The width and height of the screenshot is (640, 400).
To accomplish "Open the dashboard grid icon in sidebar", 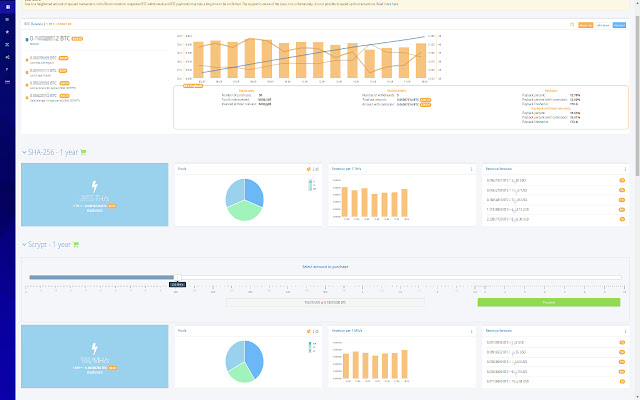I will point(7,7).
